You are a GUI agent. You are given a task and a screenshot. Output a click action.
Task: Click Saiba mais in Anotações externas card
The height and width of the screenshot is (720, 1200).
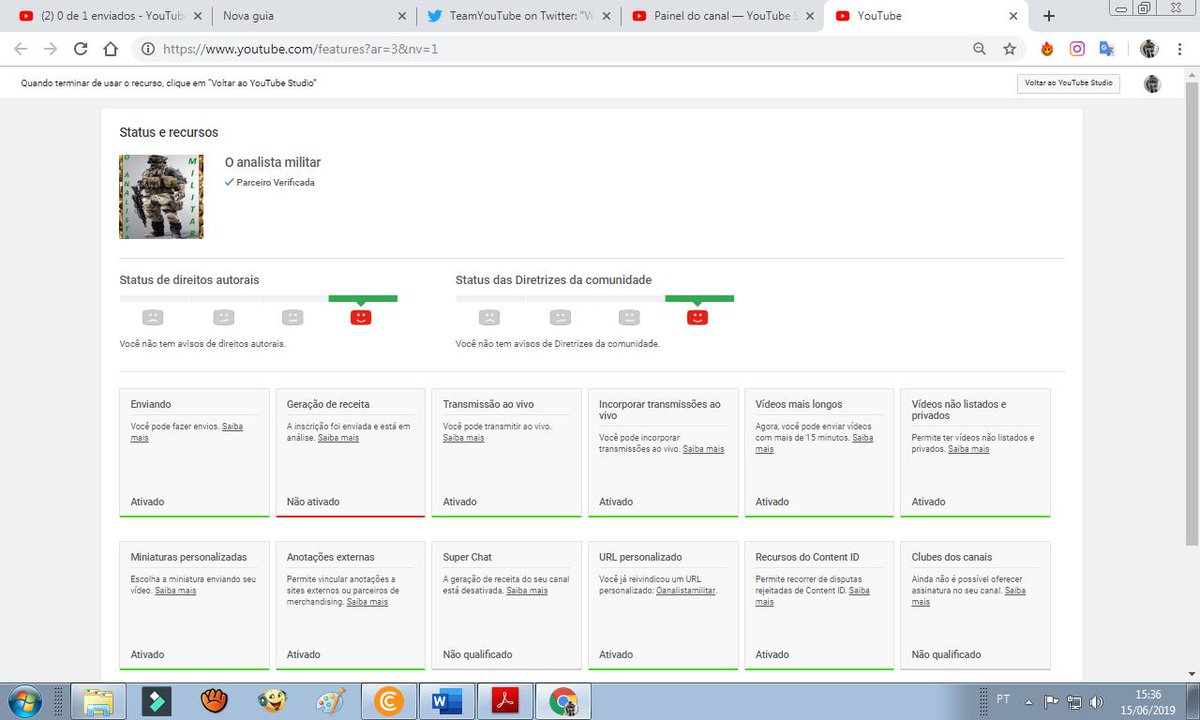point(367,602)
